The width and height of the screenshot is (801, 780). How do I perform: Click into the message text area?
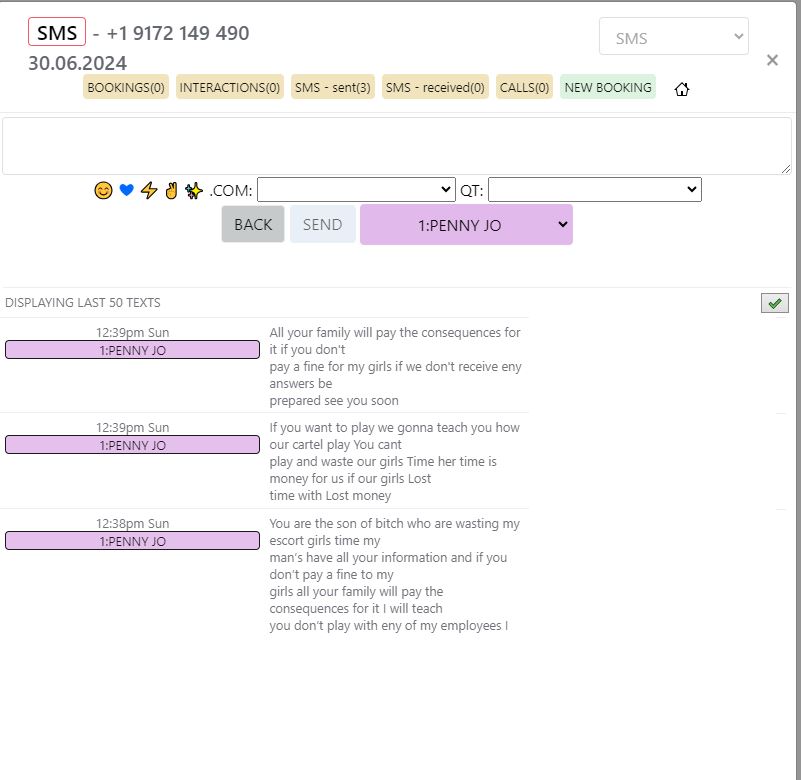(396, 146)
